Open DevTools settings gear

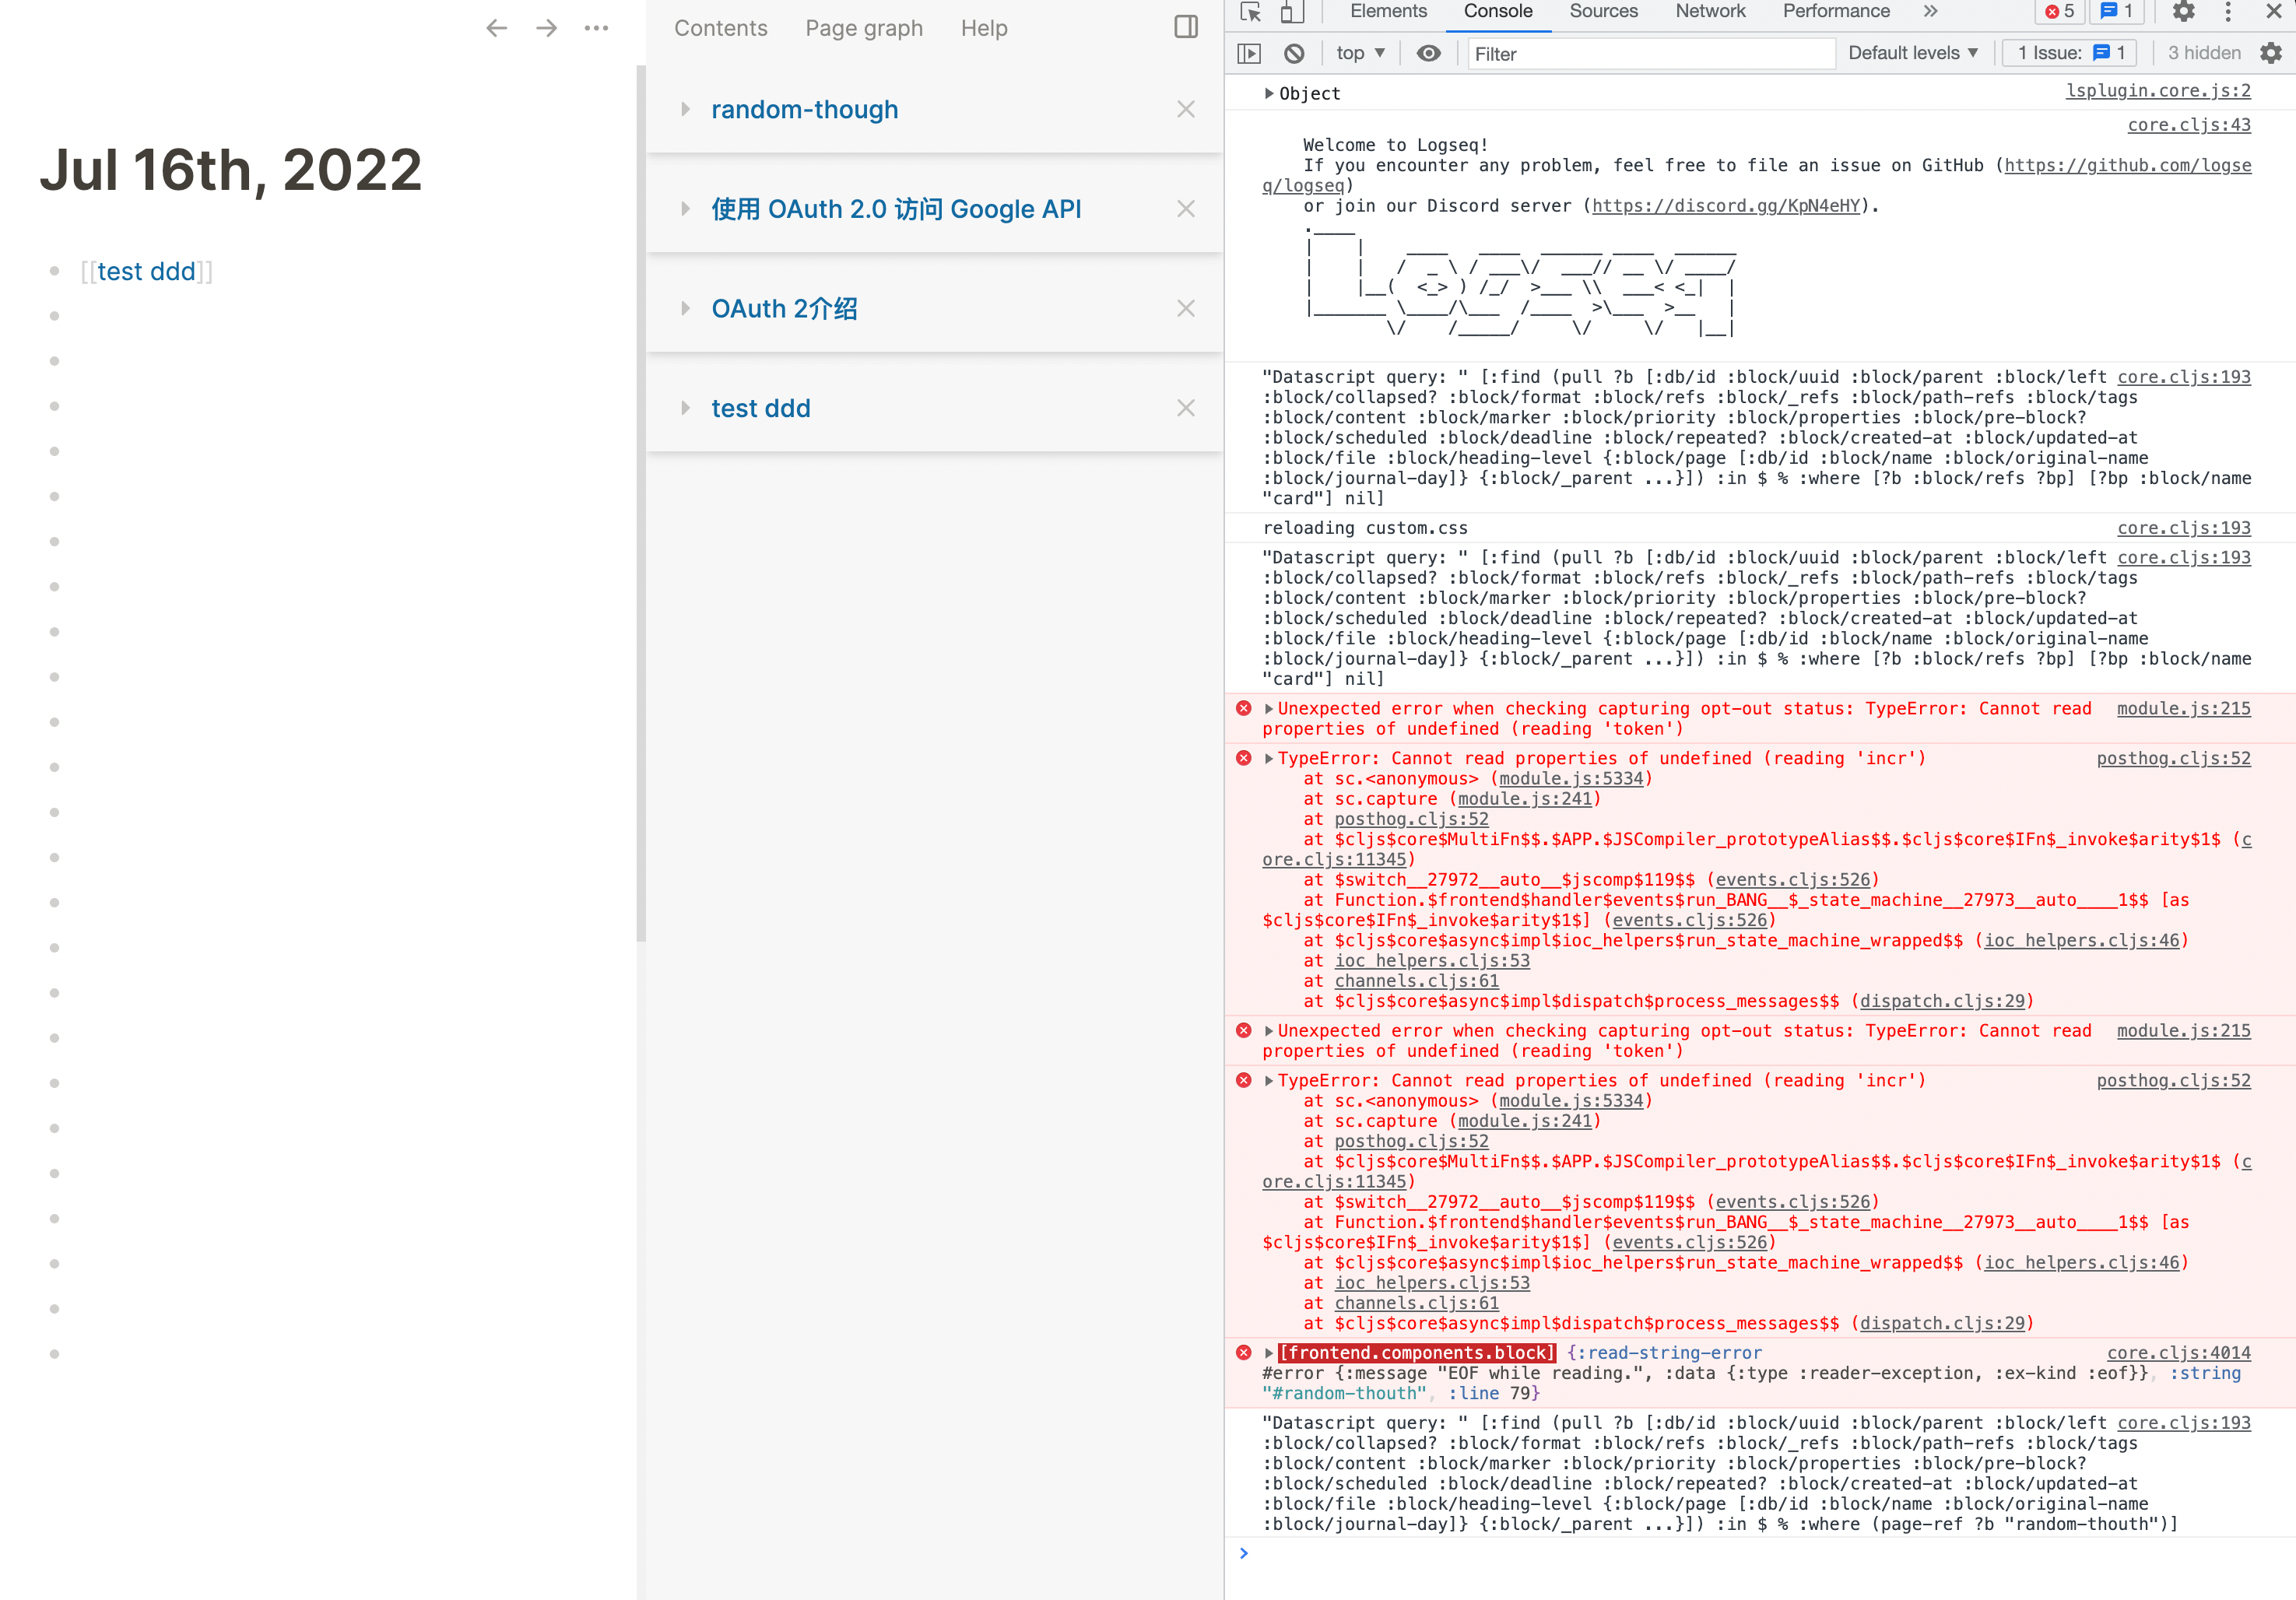pos(2183,11)
